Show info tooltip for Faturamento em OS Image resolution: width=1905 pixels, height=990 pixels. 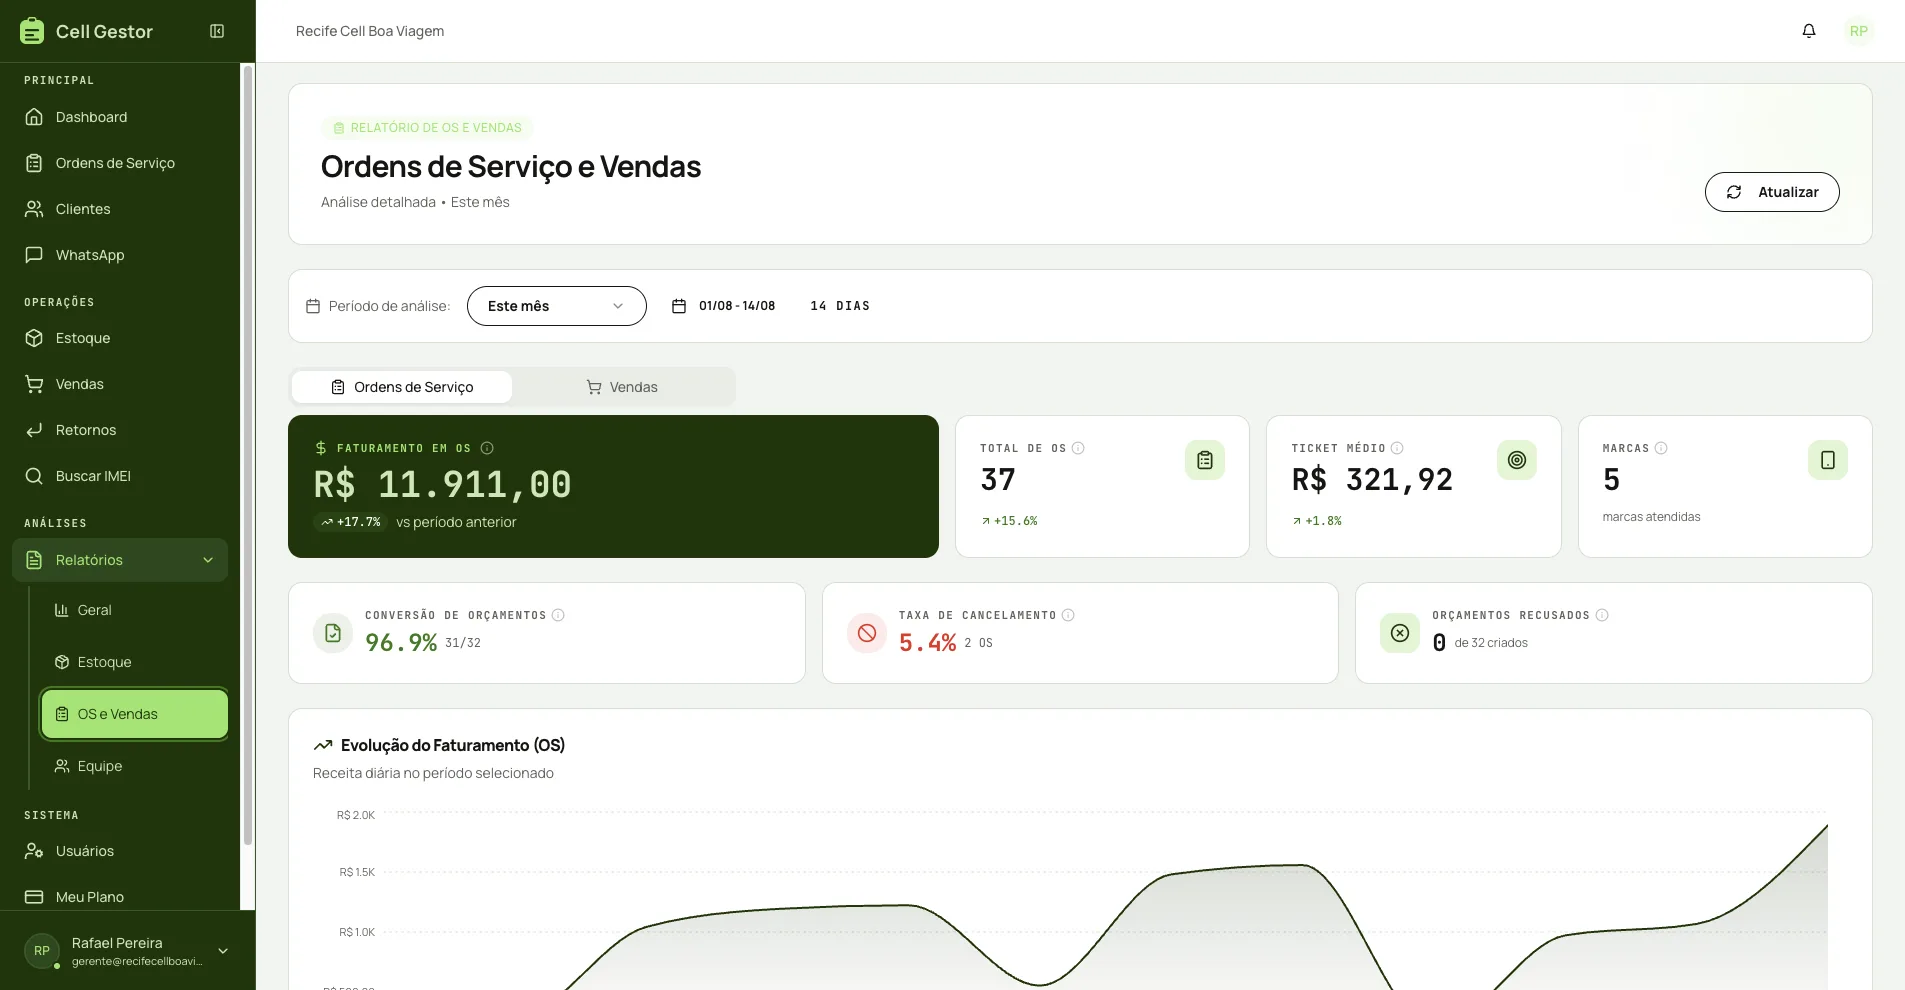[x=487, y=448]
